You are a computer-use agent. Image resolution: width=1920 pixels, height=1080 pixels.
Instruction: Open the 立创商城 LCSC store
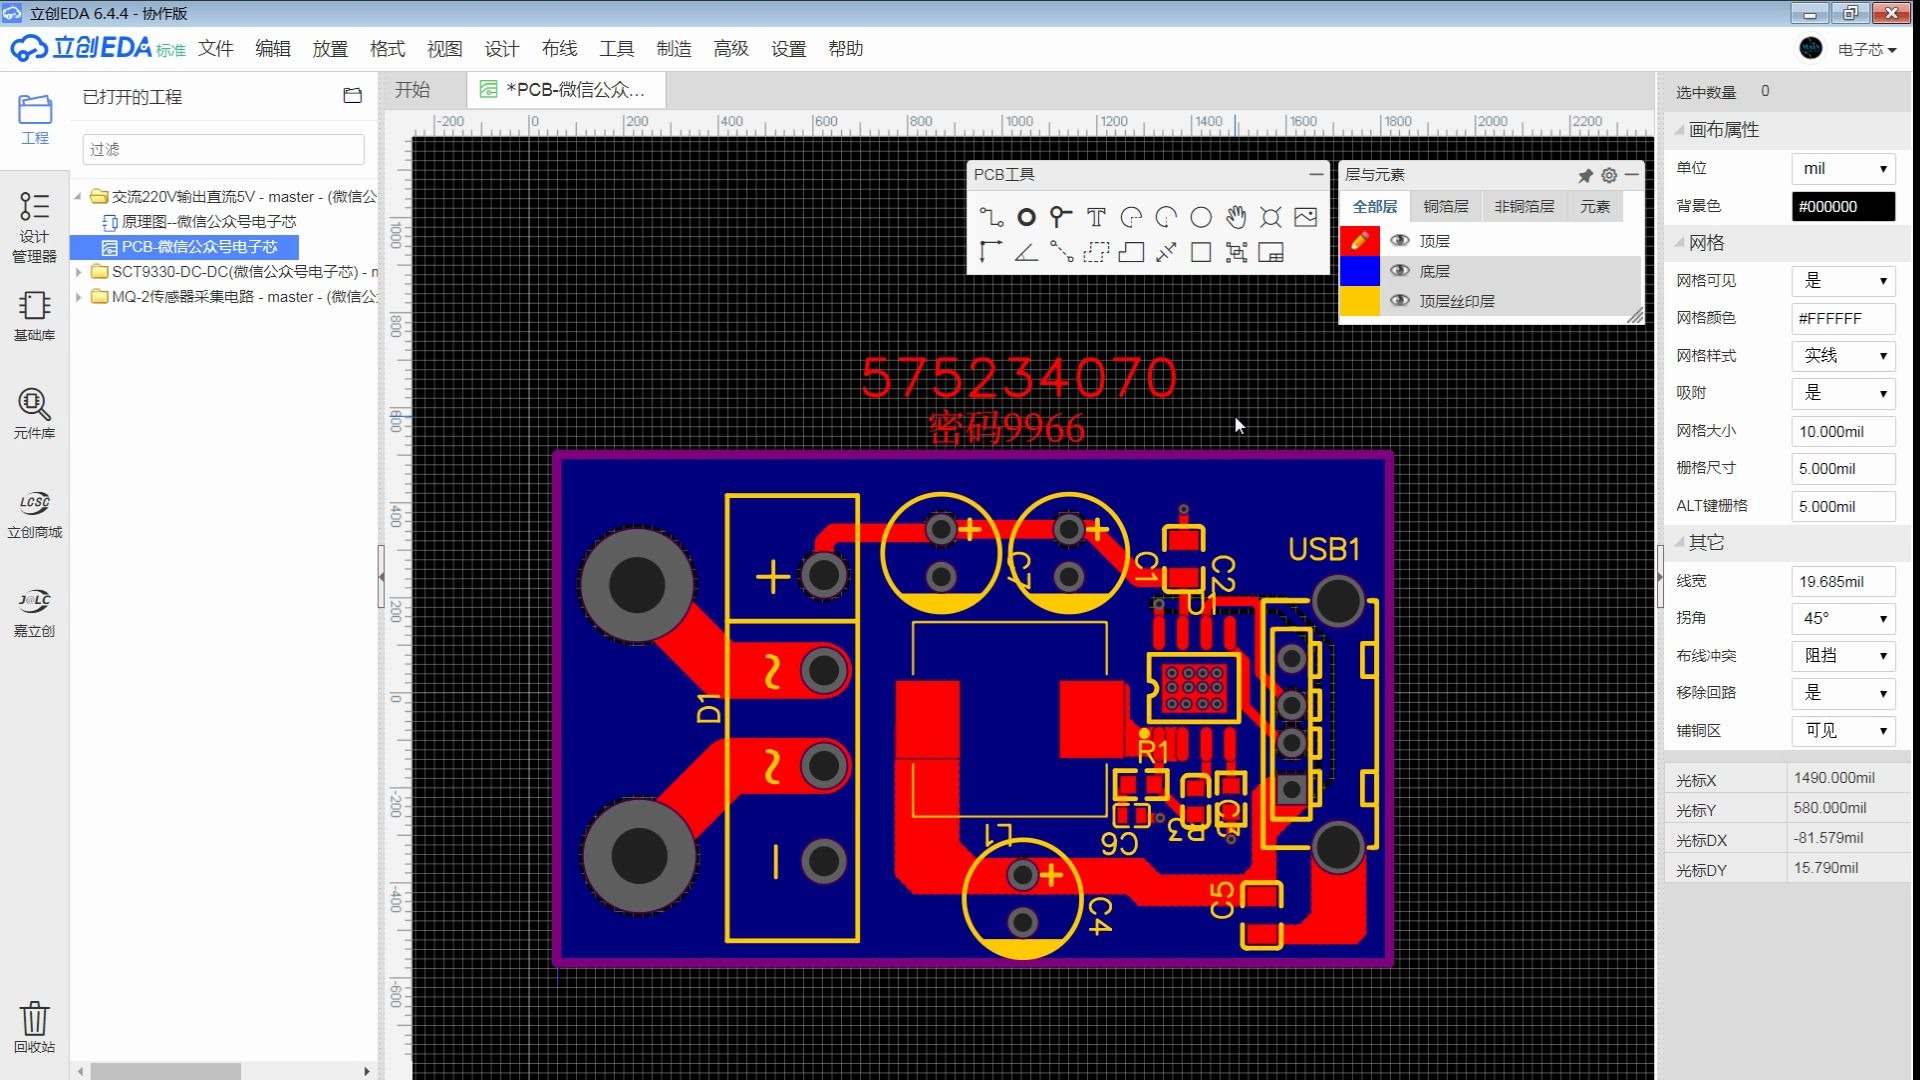click(x=35, y=514)
